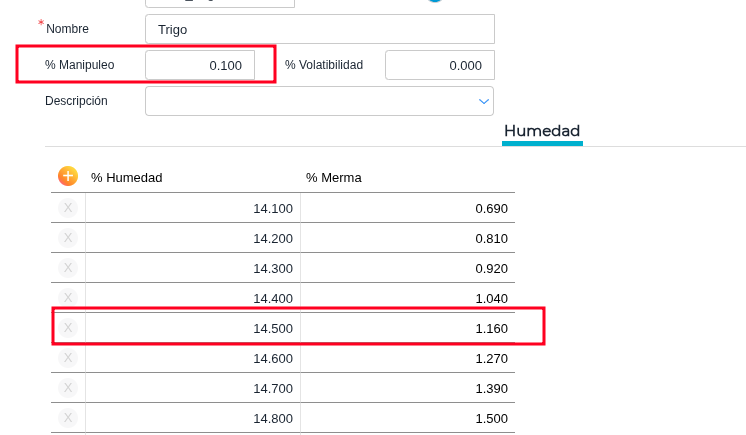Focus the % Volatibilidad input field
This screenshot has height=435, width=746.
tap(439, 65)
